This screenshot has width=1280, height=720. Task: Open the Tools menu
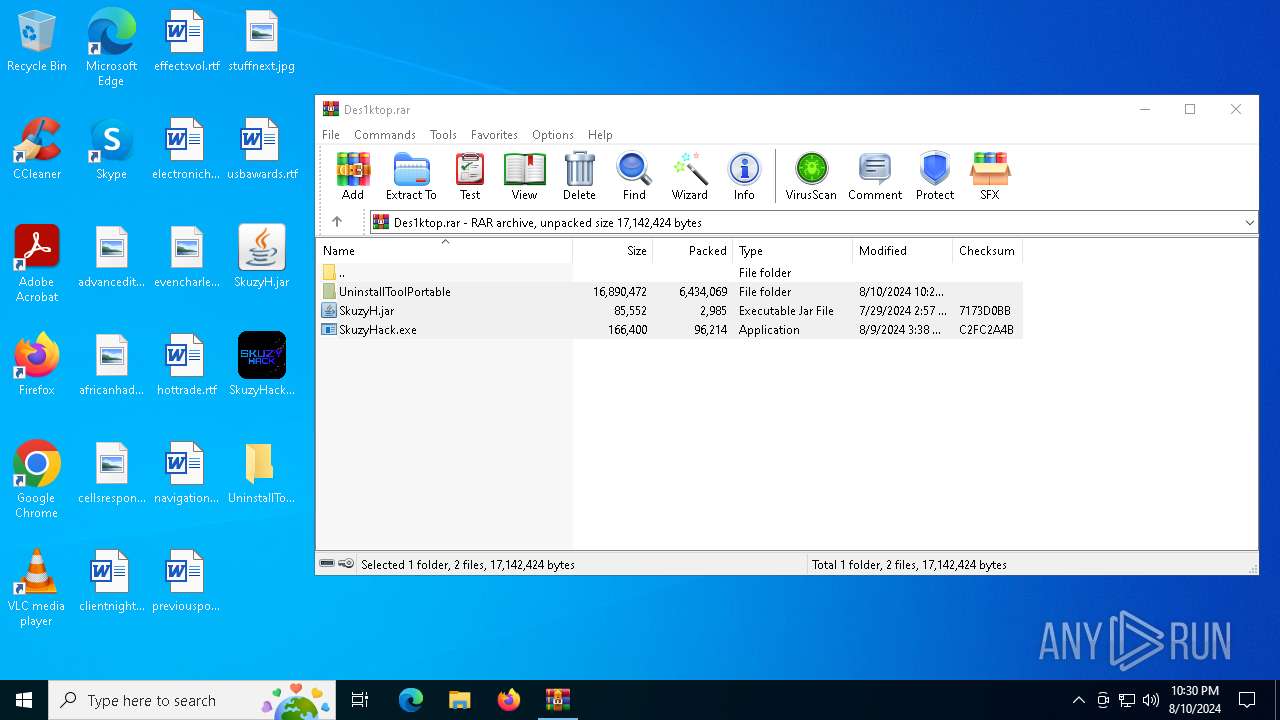(443, 135)
